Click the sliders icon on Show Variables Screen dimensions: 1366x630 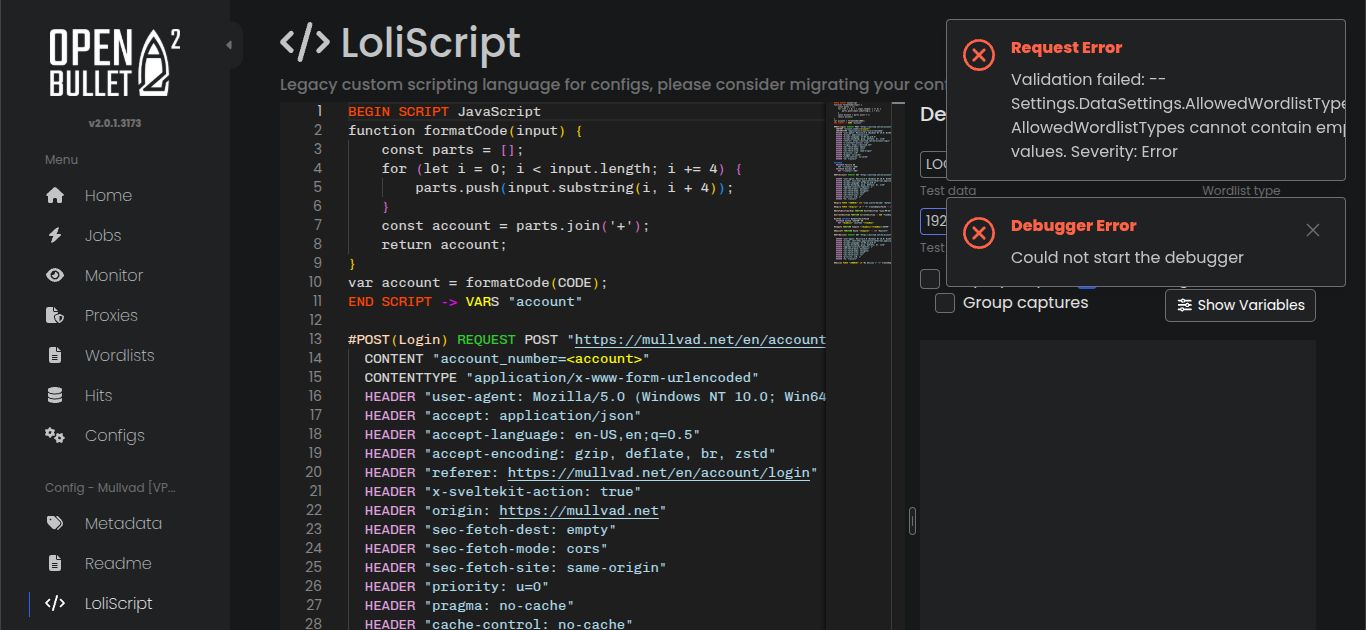[1184, 305]
